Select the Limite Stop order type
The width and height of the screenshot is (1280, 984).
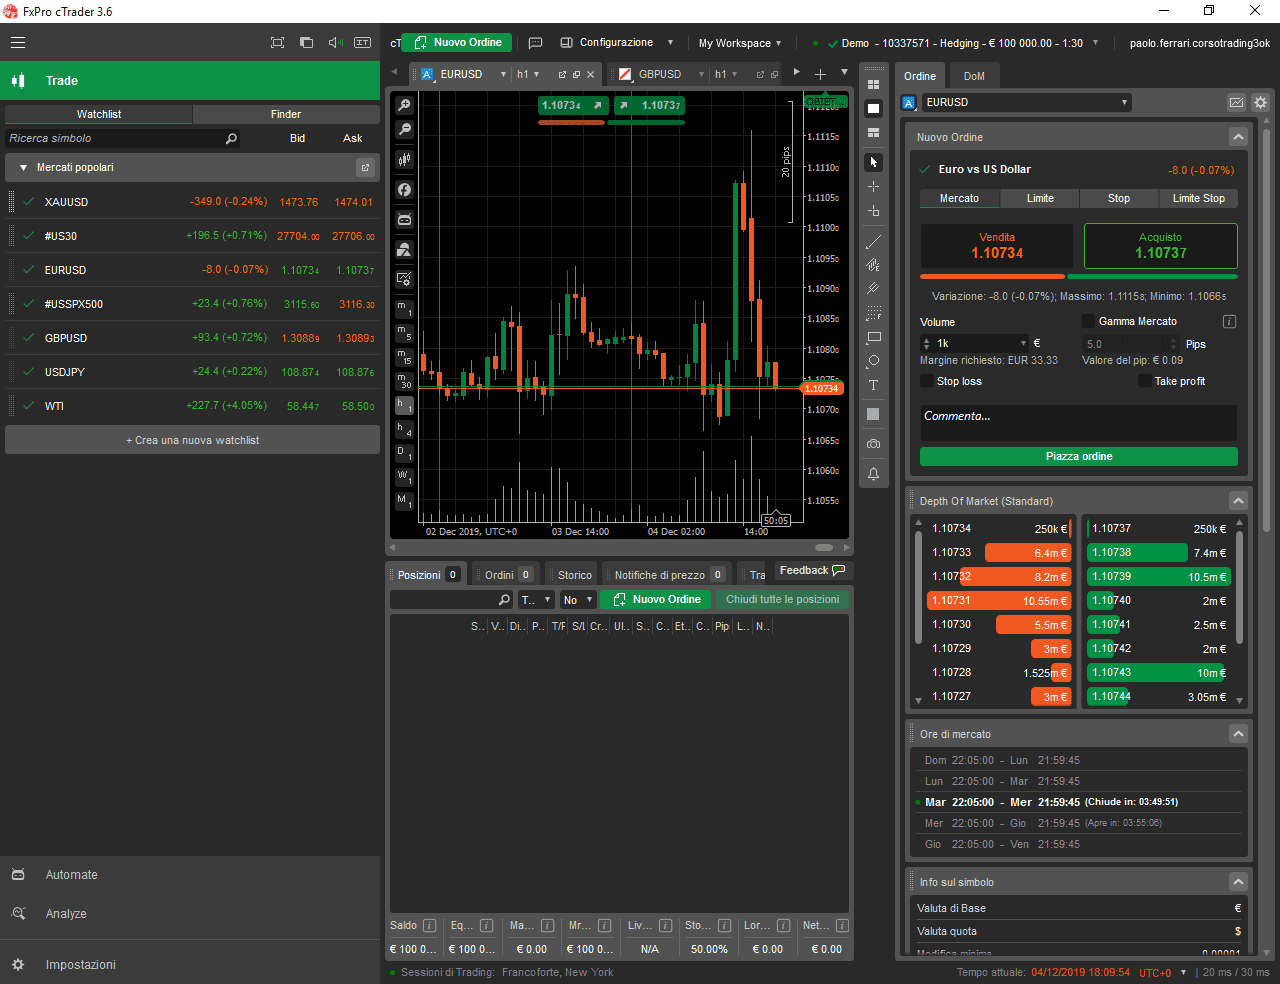click(1198, 198)
